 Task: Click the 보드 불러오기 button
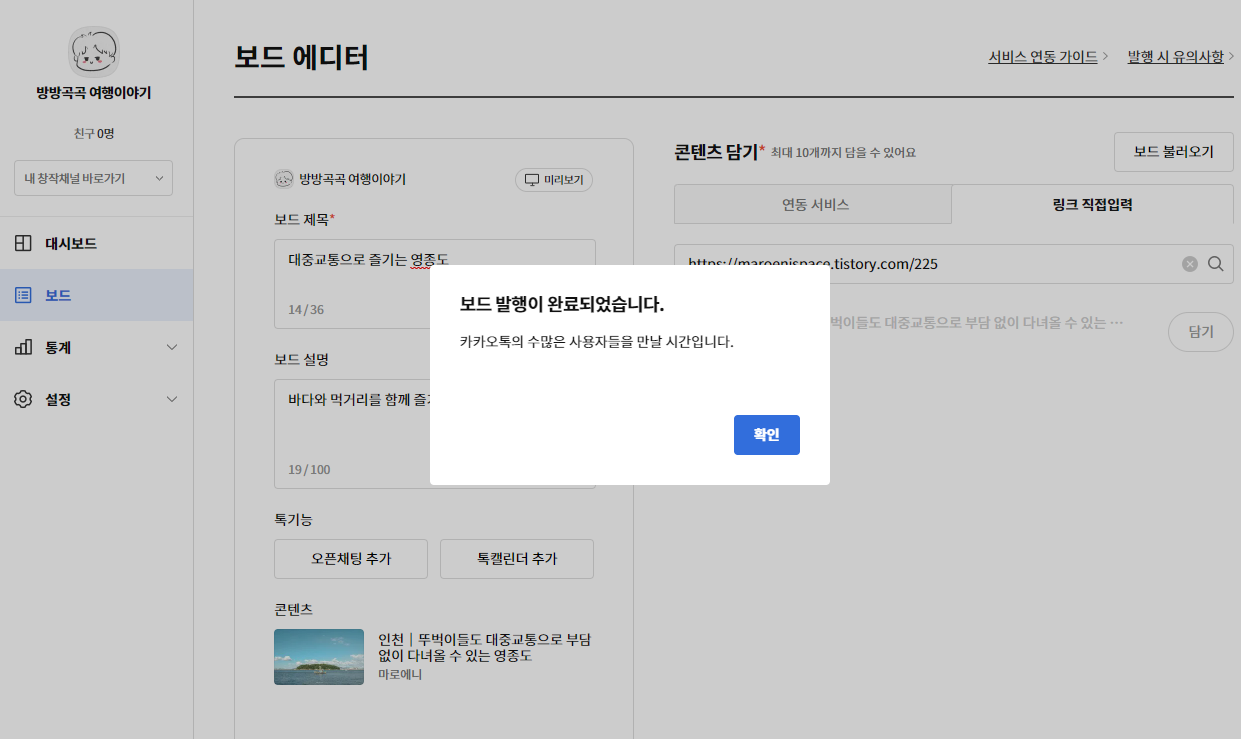[1173, 150]
